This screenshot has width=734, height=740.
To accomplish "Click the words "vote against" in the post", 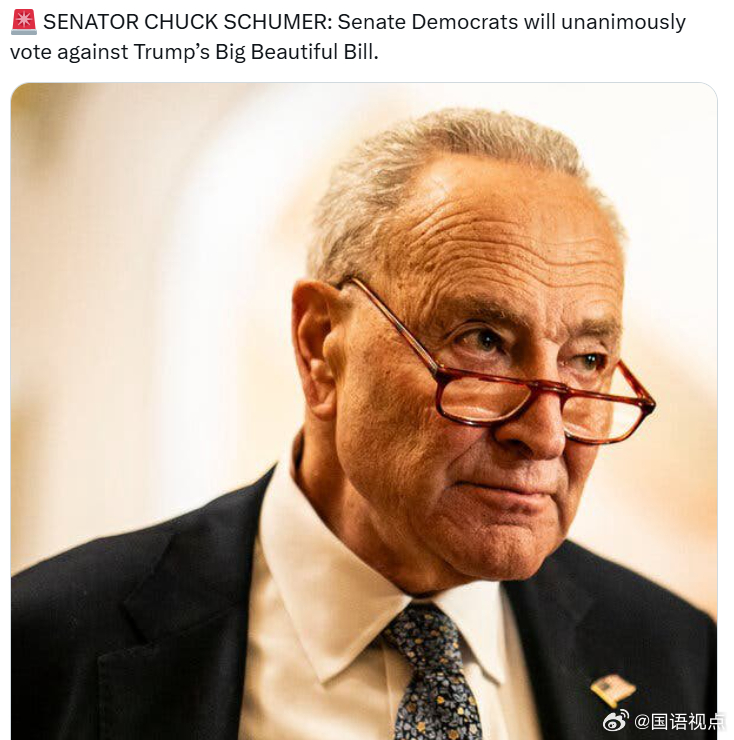I will 69,52.
